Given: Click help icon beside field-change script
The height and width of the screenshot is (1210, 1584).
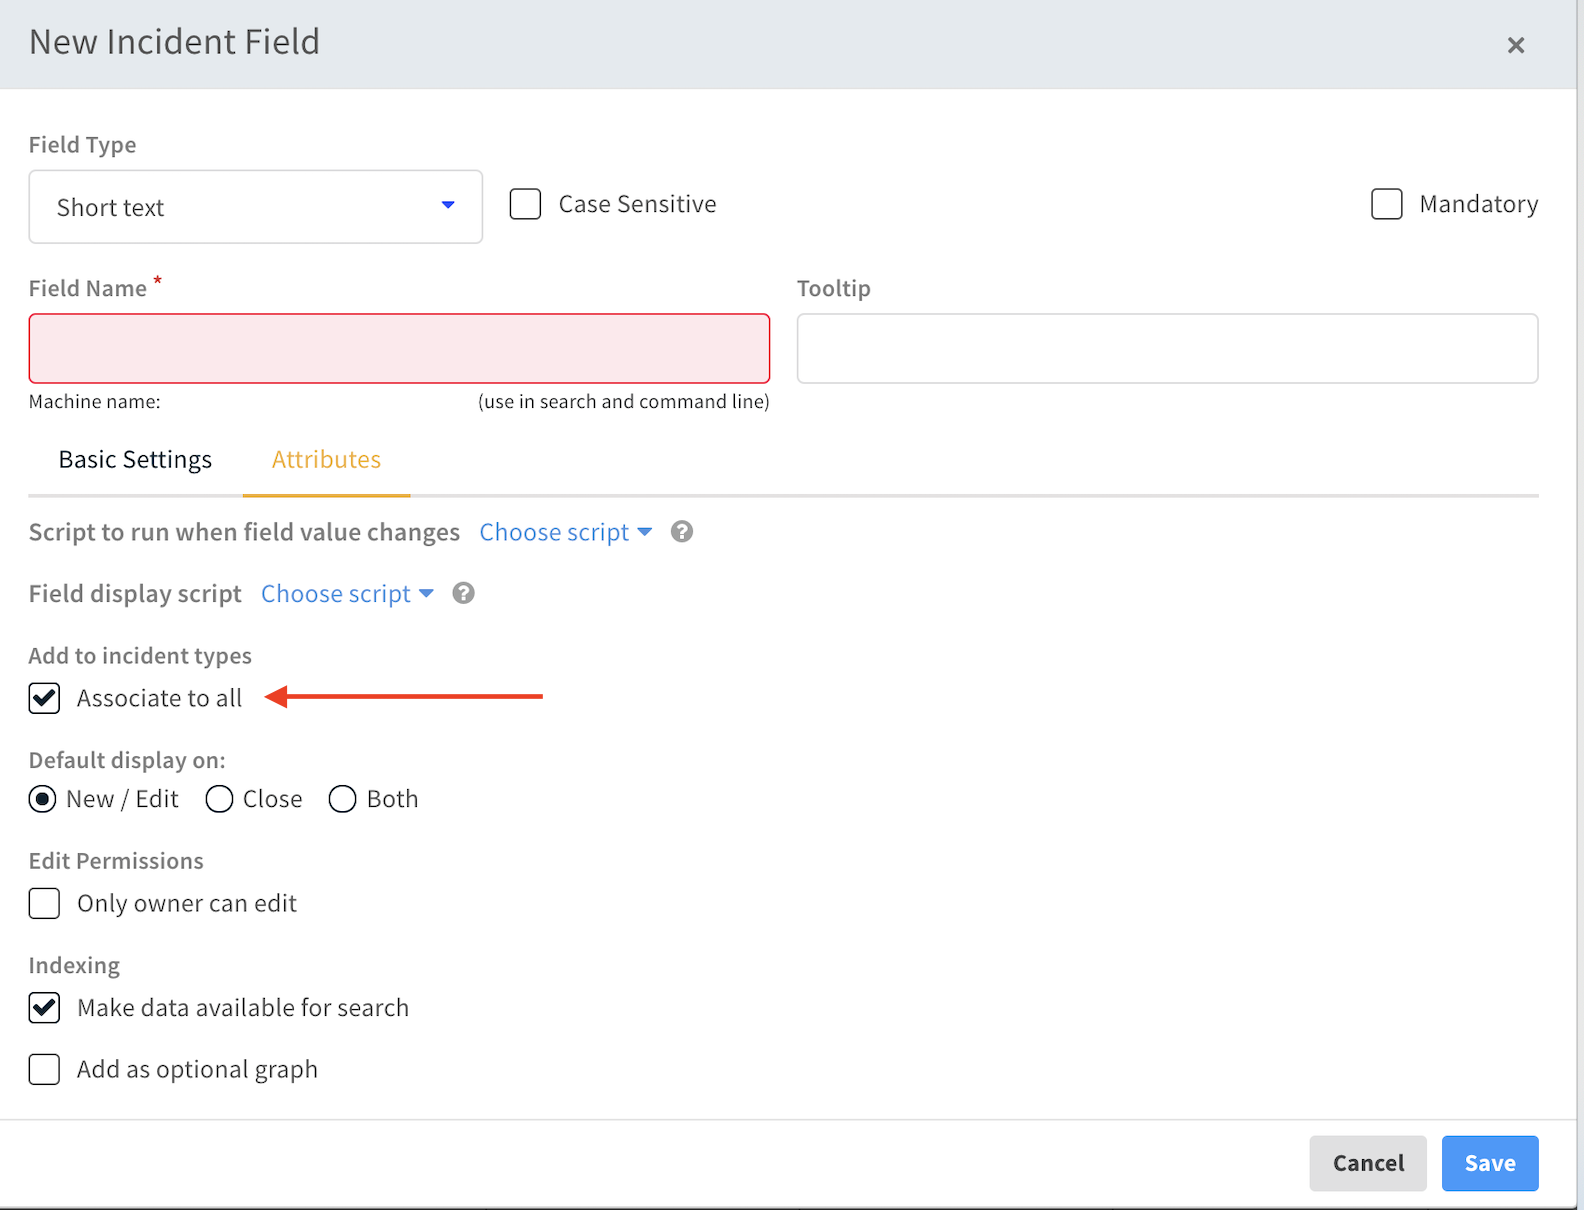Looking at the screenshot, I should coord(682,532).
